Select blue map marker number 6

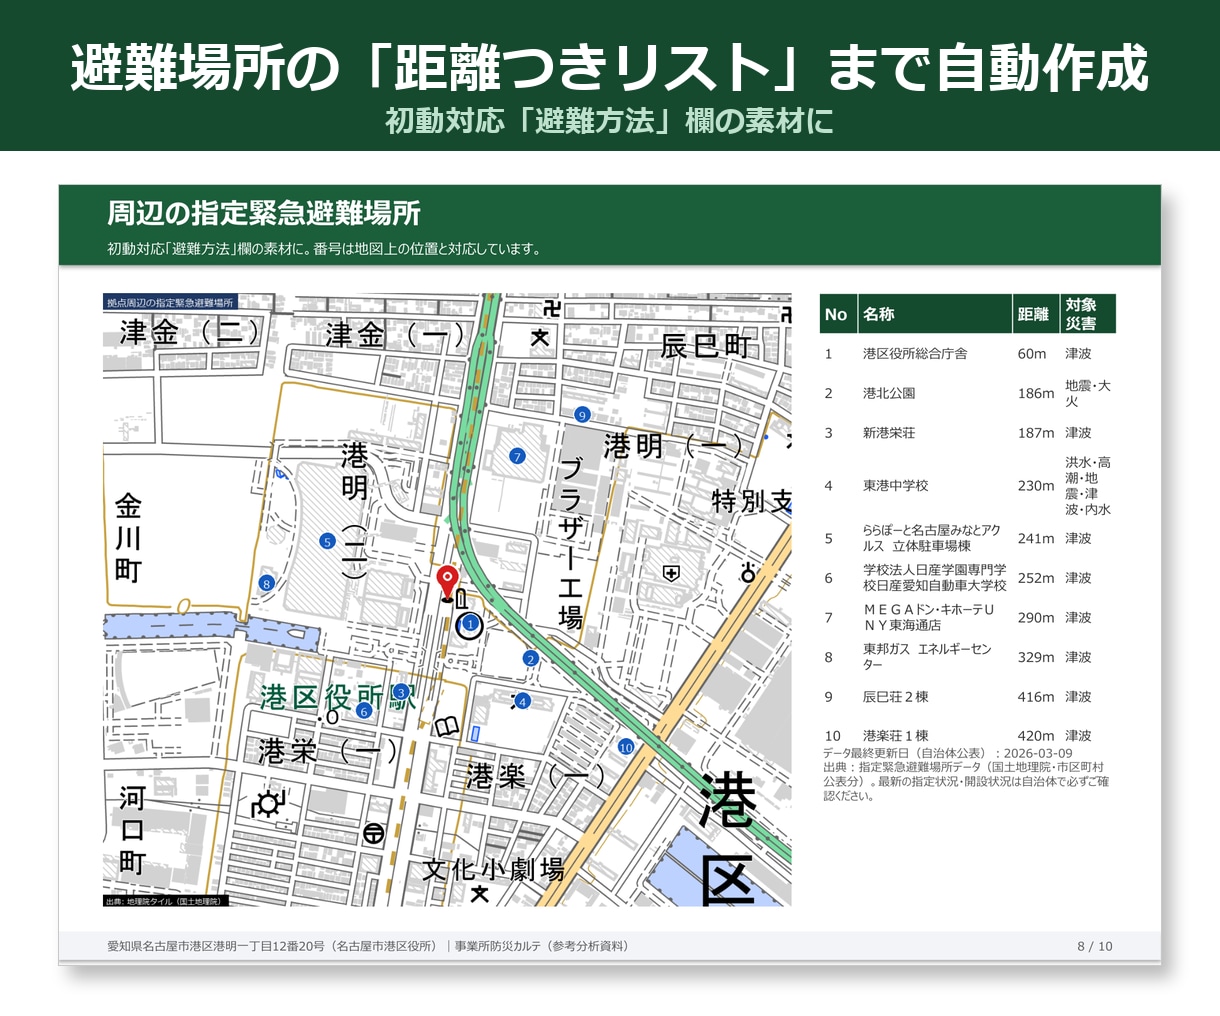364,711
